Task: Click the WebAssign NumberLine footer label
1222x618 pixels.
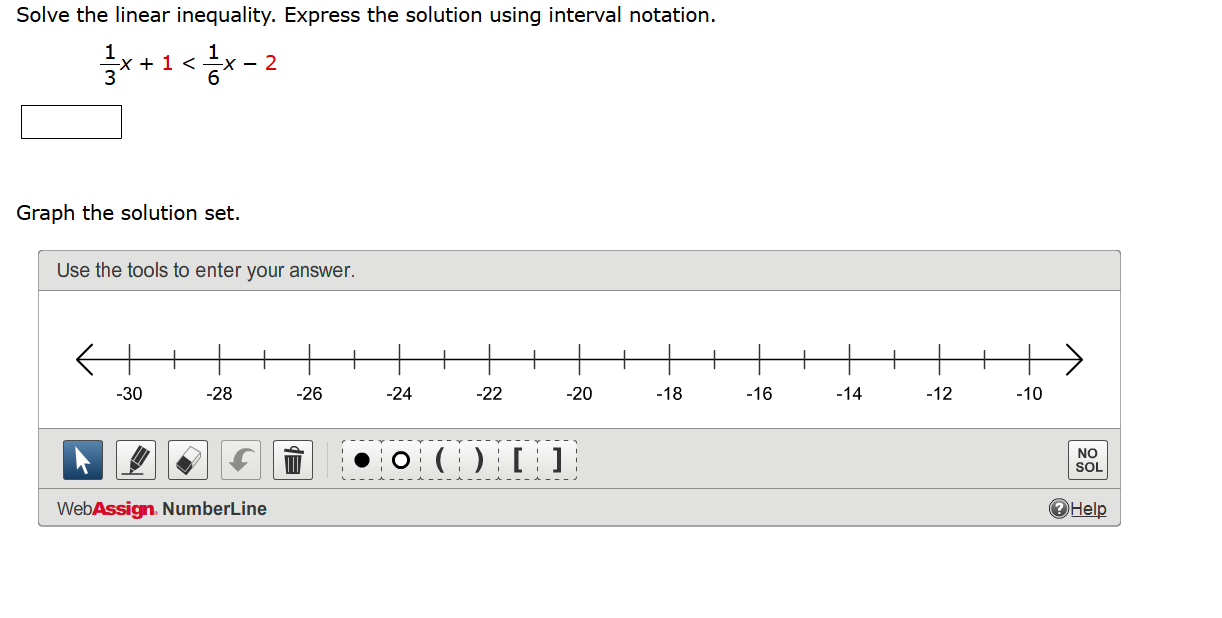Action: click(161, 508)
